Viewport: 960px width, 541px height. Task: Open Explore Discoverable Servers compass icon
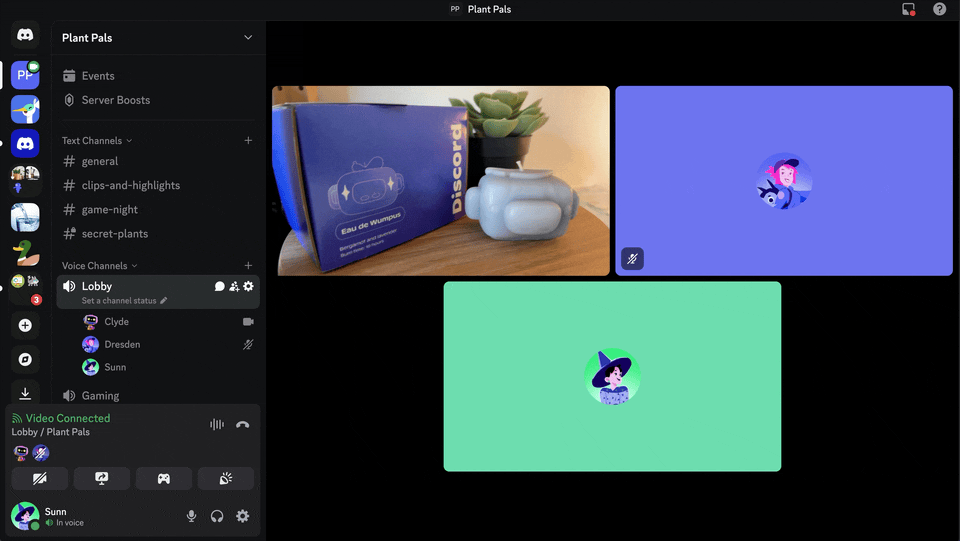(x=25, y=359)
